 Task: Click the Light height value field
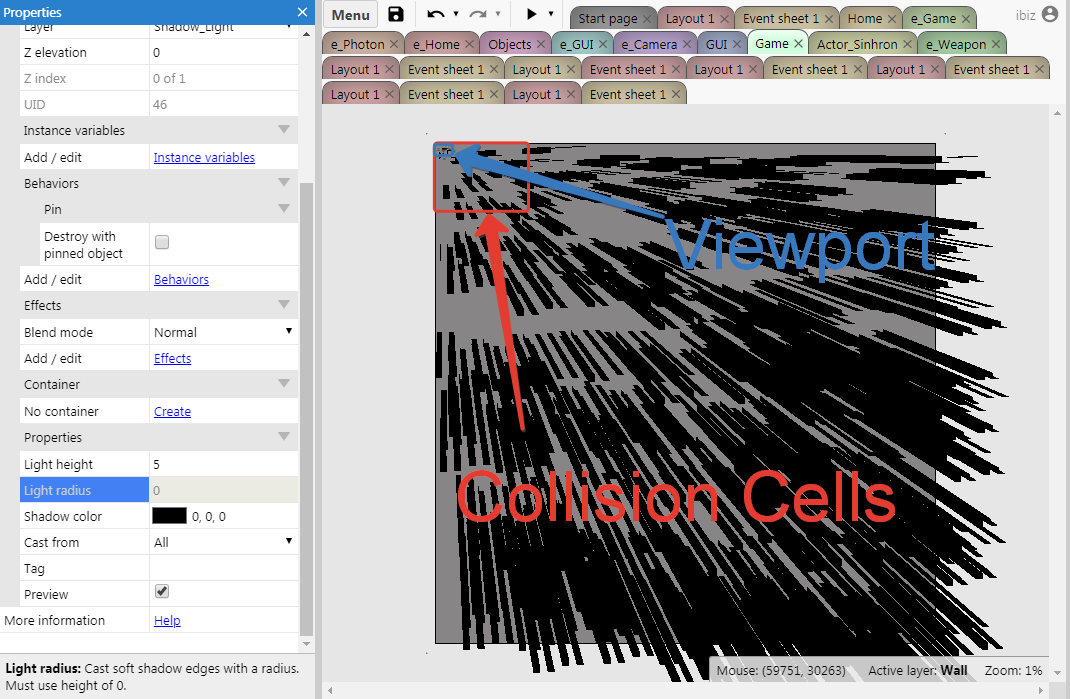click(x=223, y=465)
